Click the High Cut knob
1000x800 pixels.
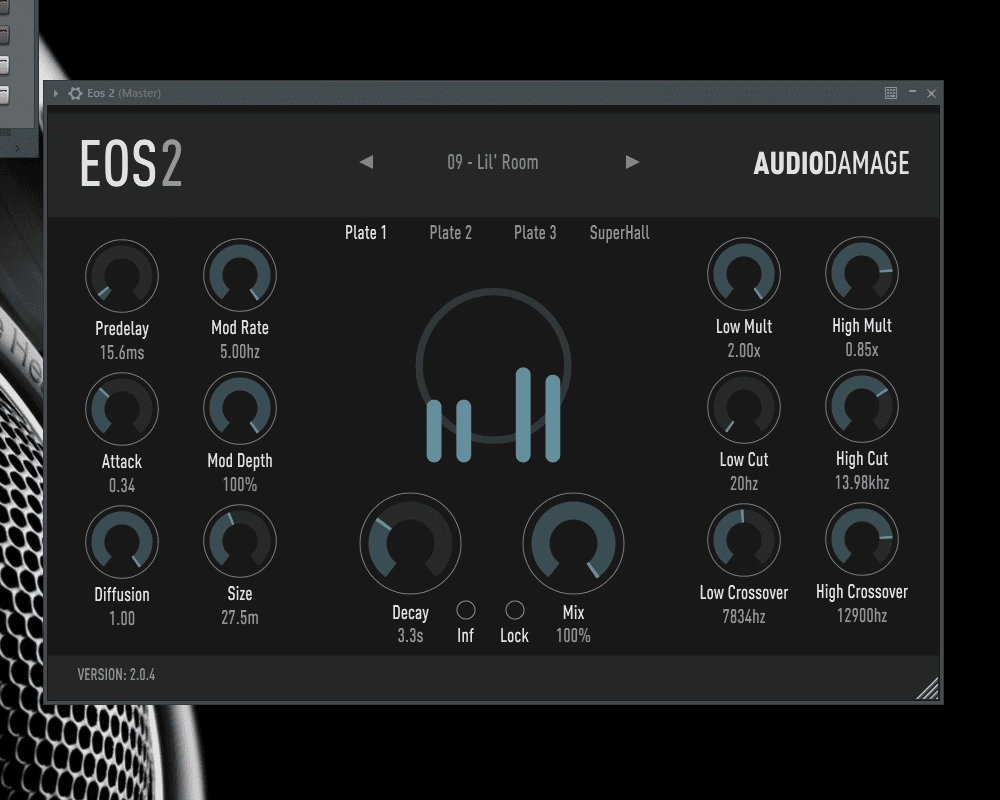pos(862,406)
